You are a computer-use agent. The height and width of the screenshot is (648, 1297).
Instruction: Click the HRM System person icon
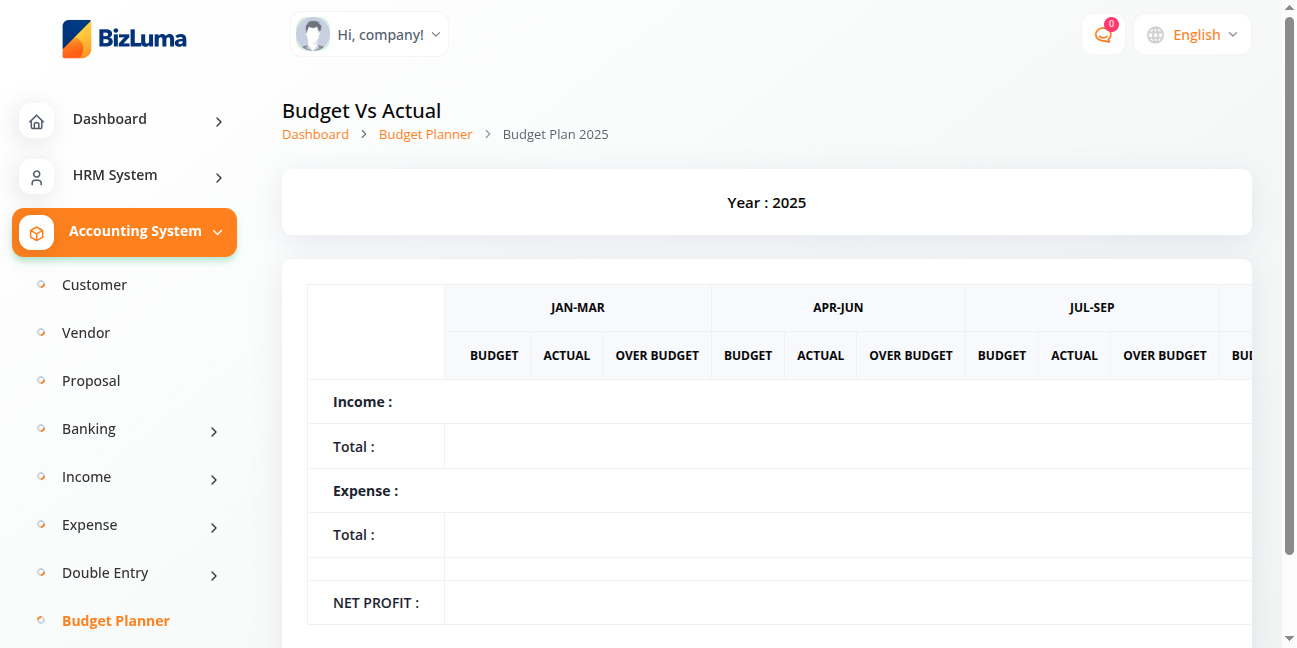tap(37, 178)
